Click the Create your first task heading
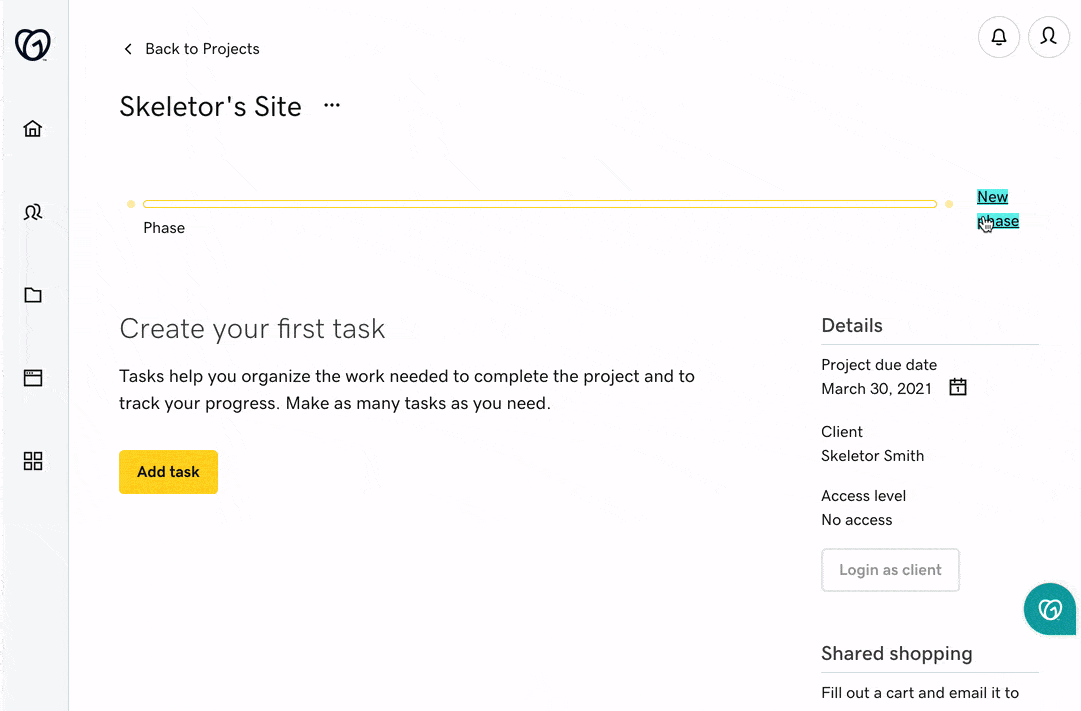This screenshot has height=711, width=1081. tap(252, 329)
